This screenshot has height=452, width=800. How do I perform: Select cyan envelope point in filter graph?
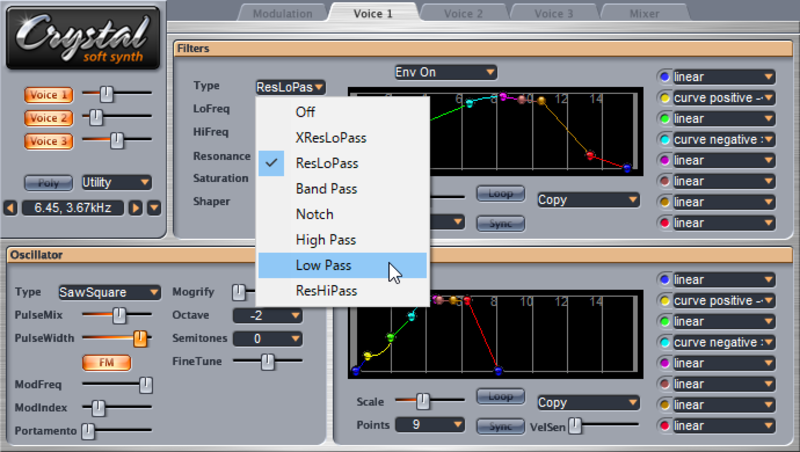(x=469, y=104)
